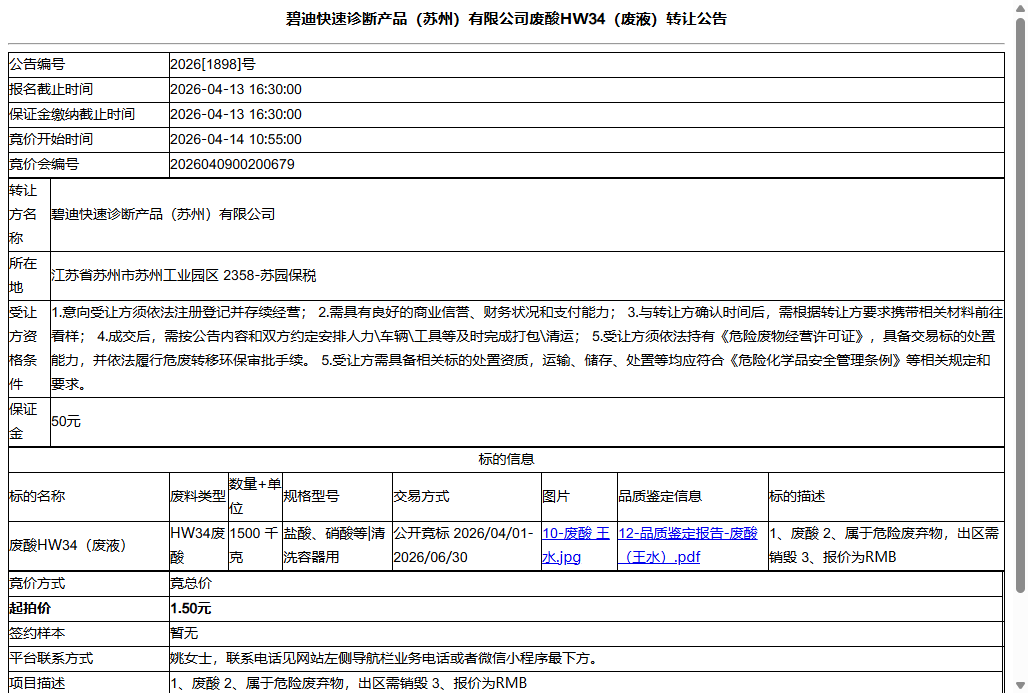
Task: Click the 交易方式 column header
Action: click(x=467, y=496)
